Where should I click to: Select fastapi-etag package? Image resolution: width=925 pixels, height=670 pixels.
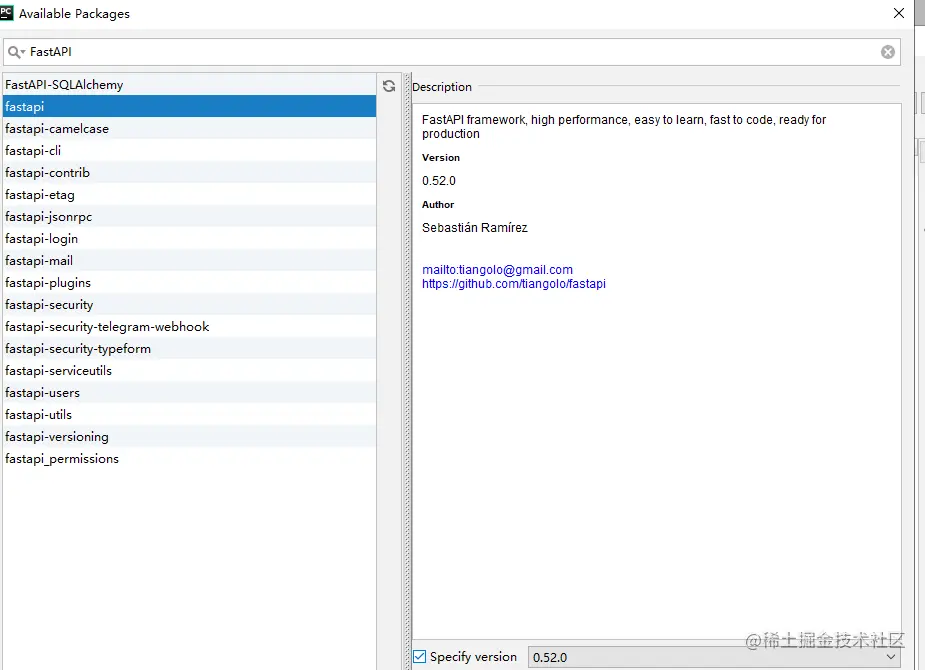[189, 195]
